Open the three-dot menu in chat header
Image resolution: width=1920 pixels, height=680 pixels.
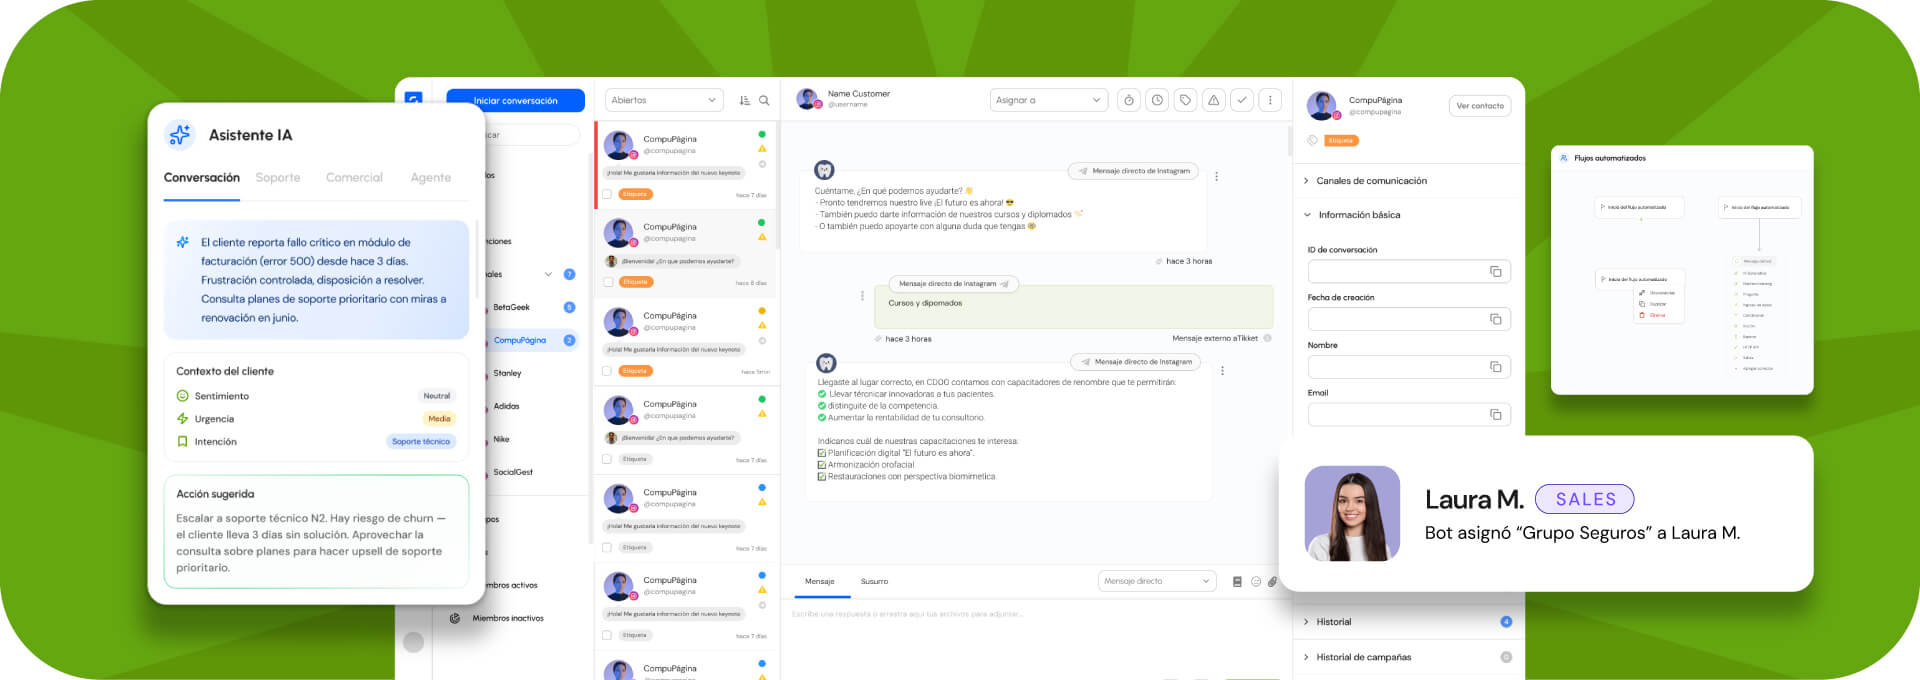pyautogui.click(x=1270, y=100)
